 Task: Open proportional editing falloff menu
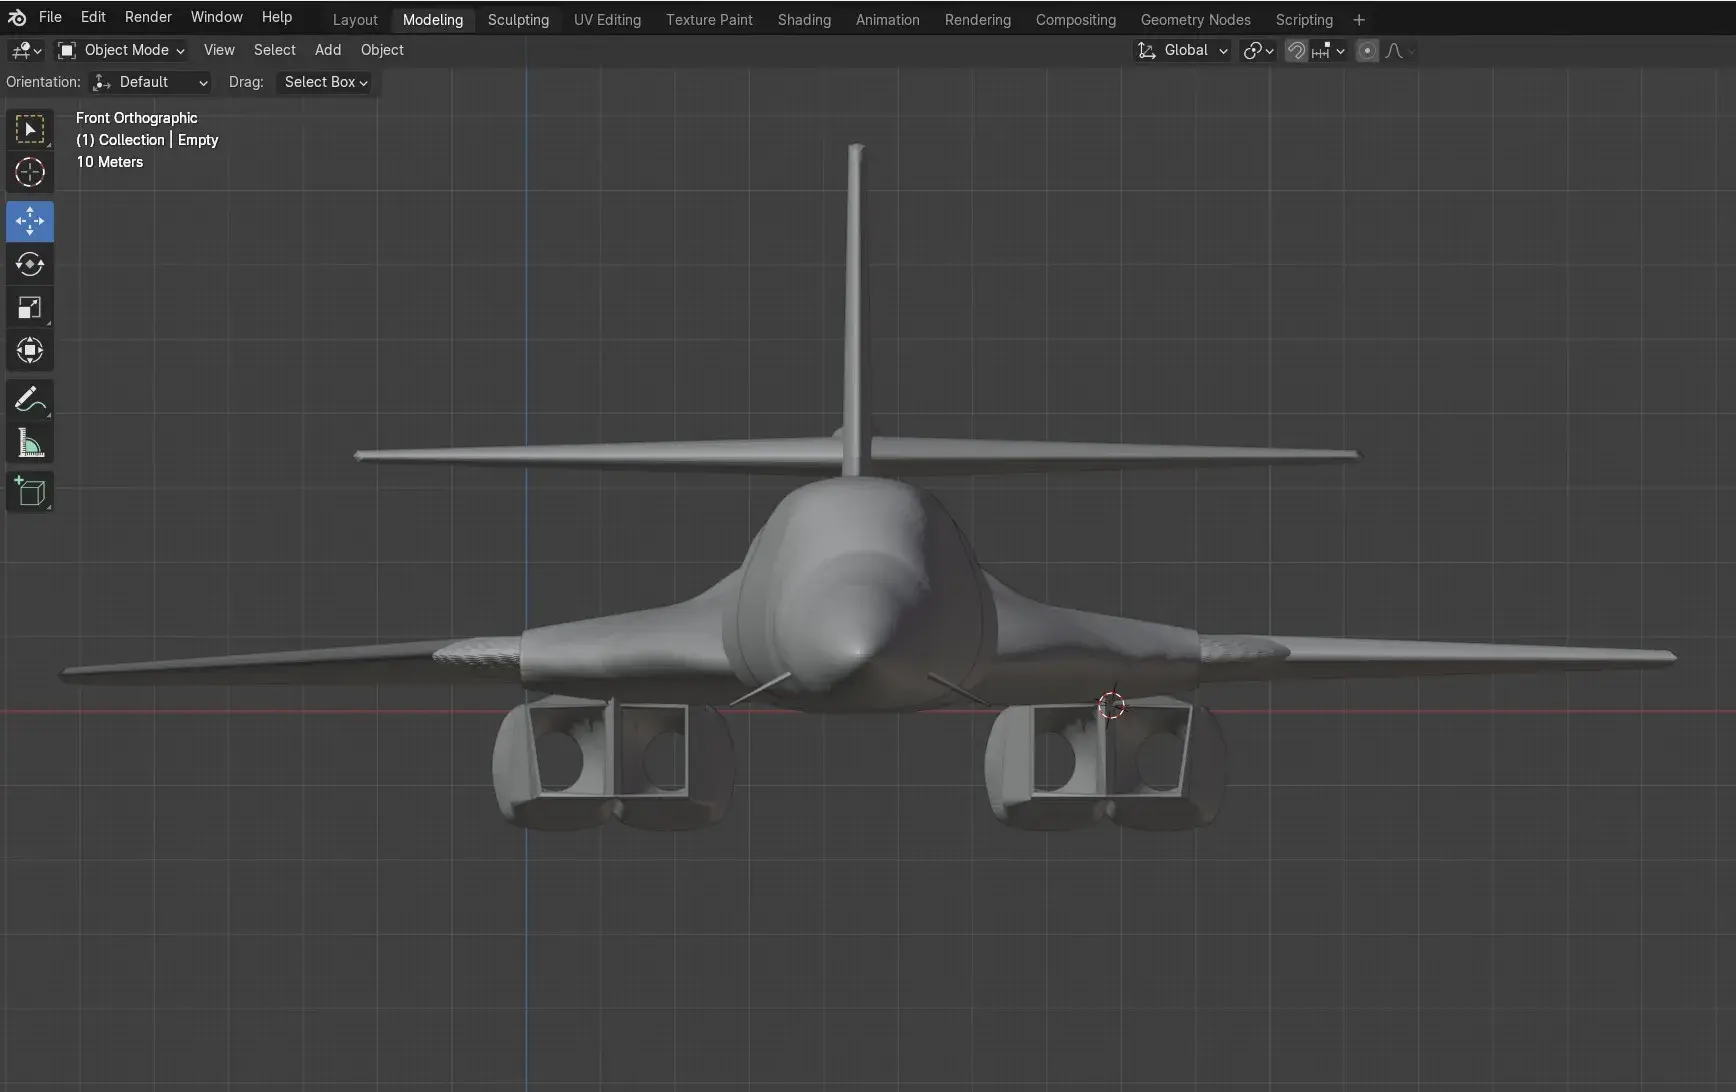tap(1399, 50)
